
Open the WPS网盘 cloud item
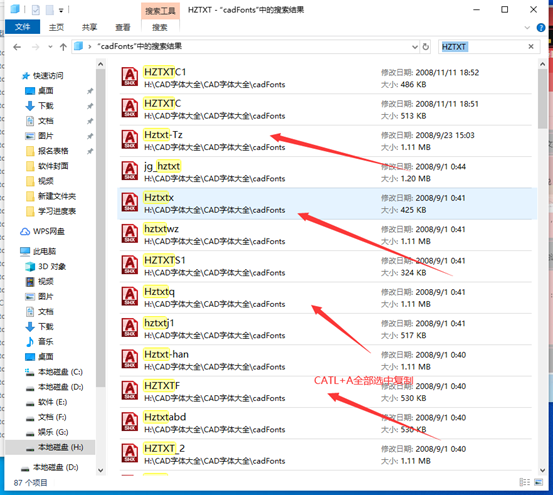click(42, 231)
